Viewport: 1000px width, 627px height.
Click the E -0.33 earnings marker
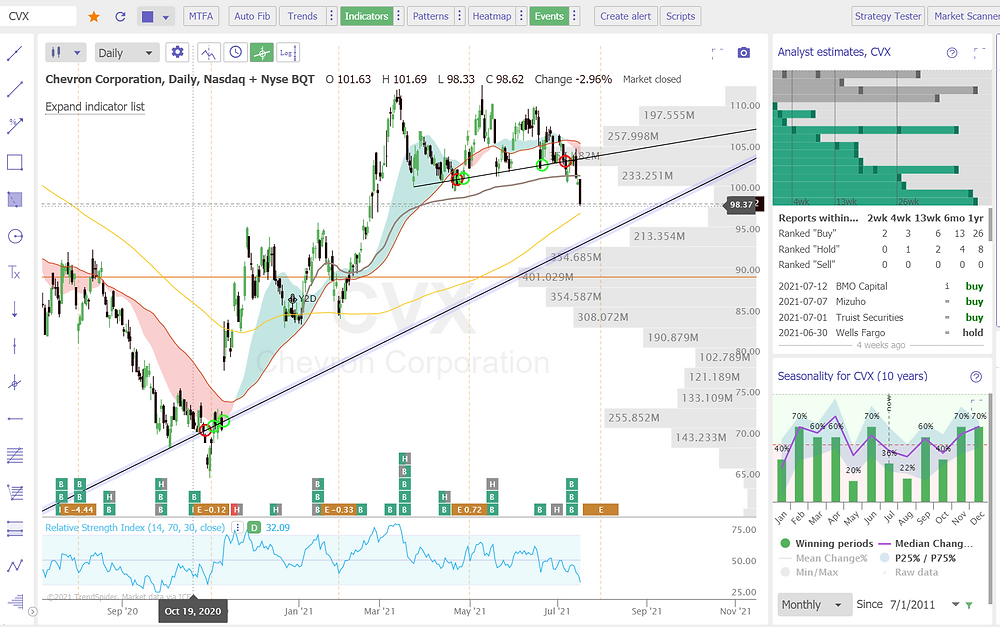point(338,510)
